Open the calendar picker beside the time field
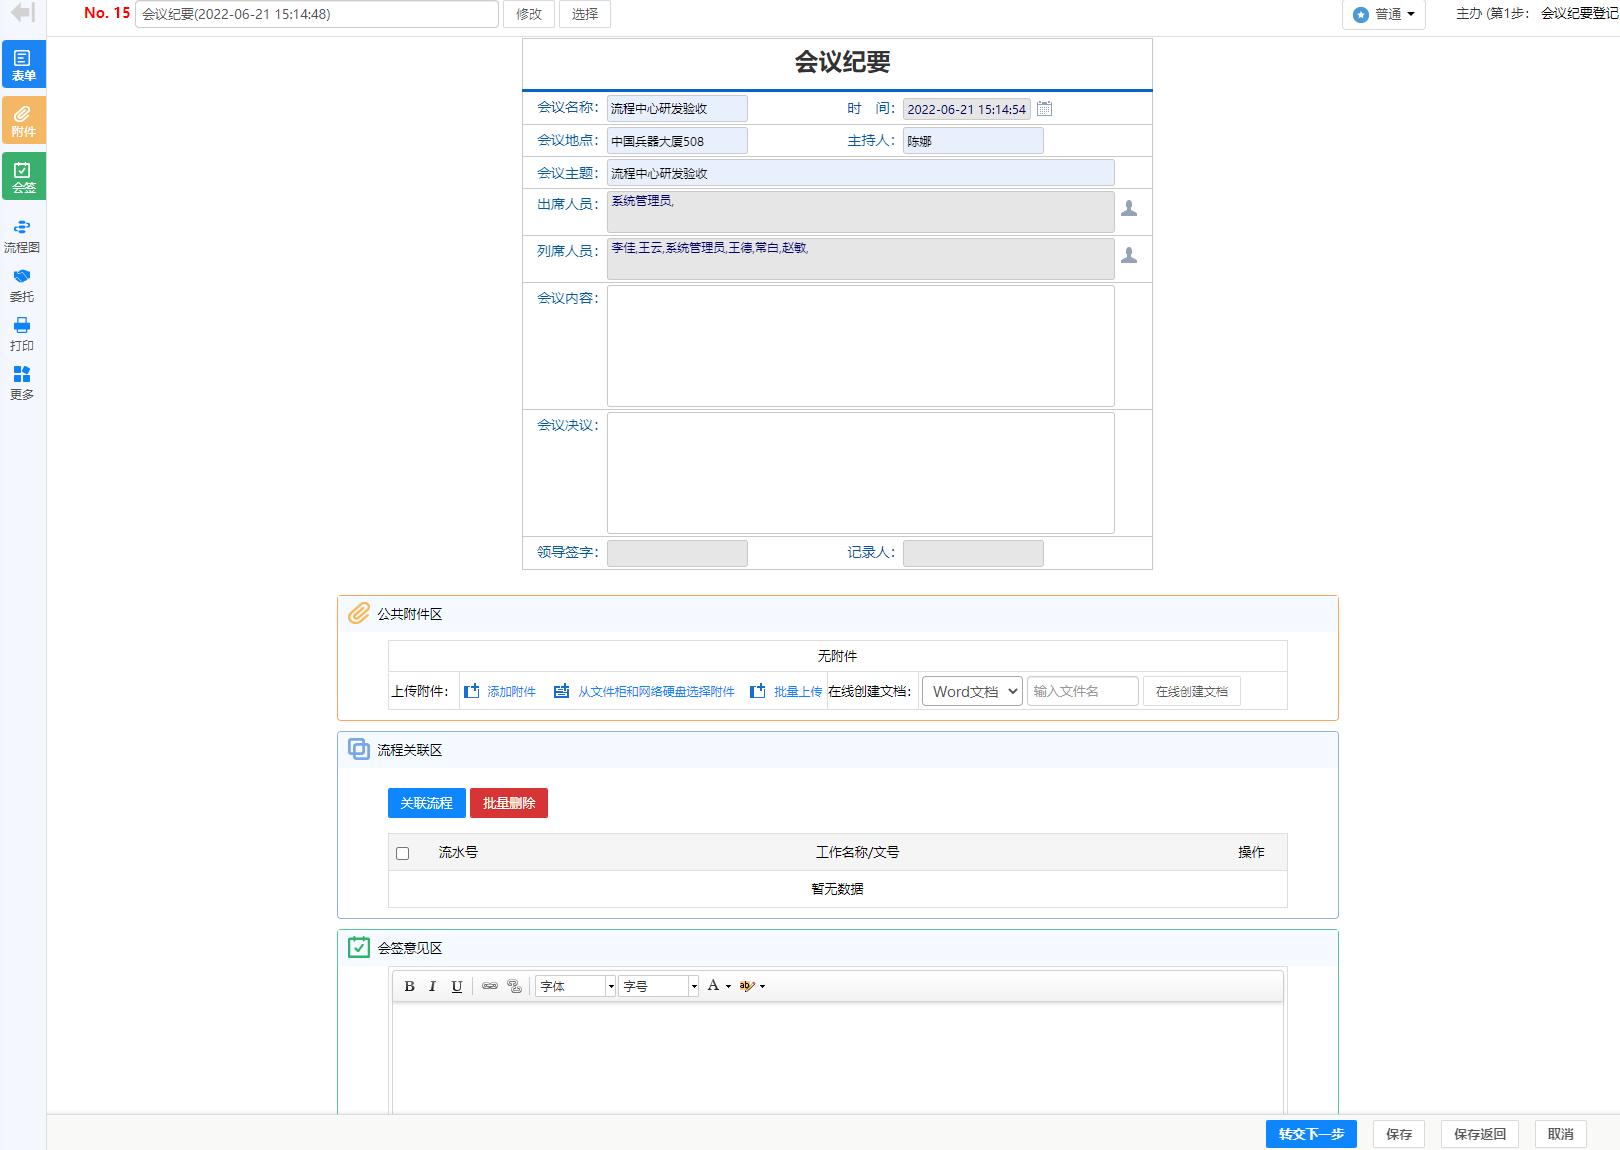 (1044, 109)
